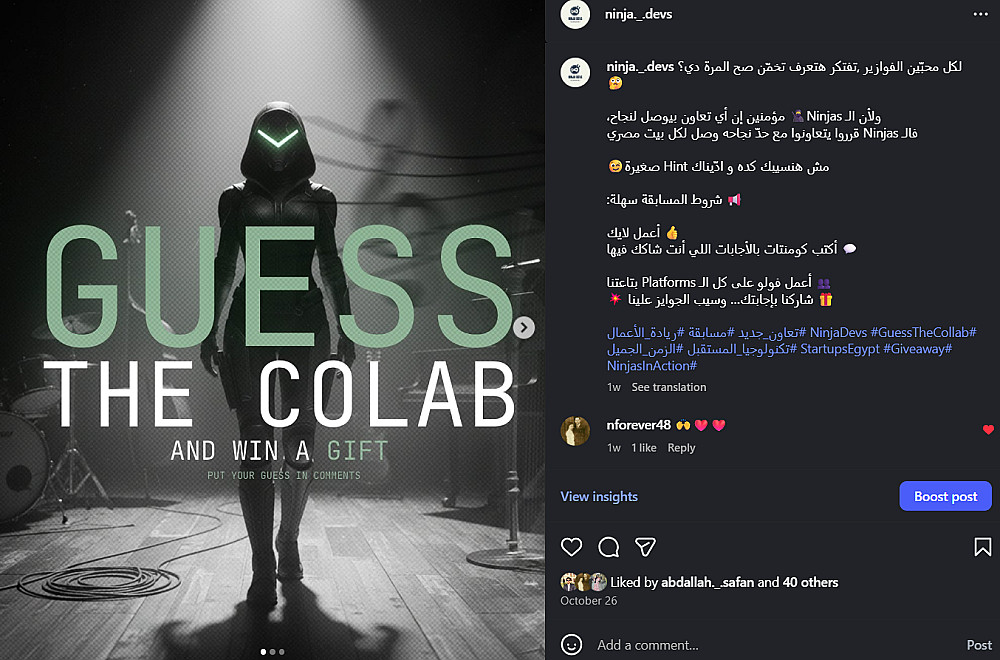Save post with bookmark icon

point(982,546)
